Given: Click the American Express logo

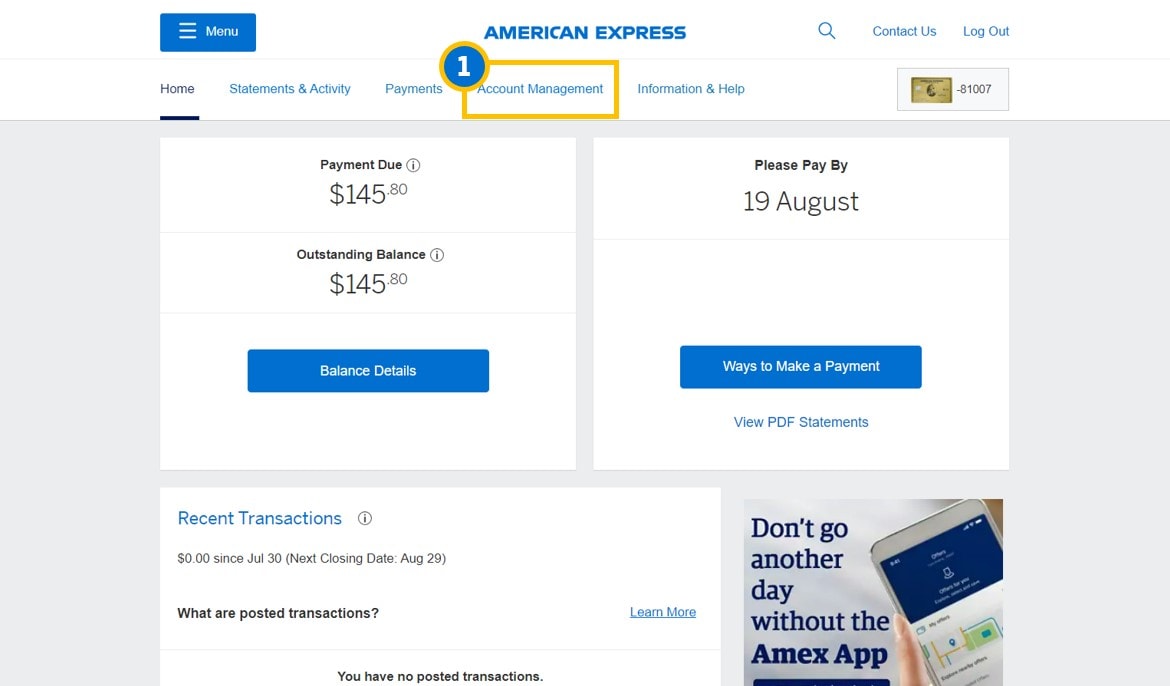Looking at the screenshot, I should pyautogui.click(x=584, y=31).
